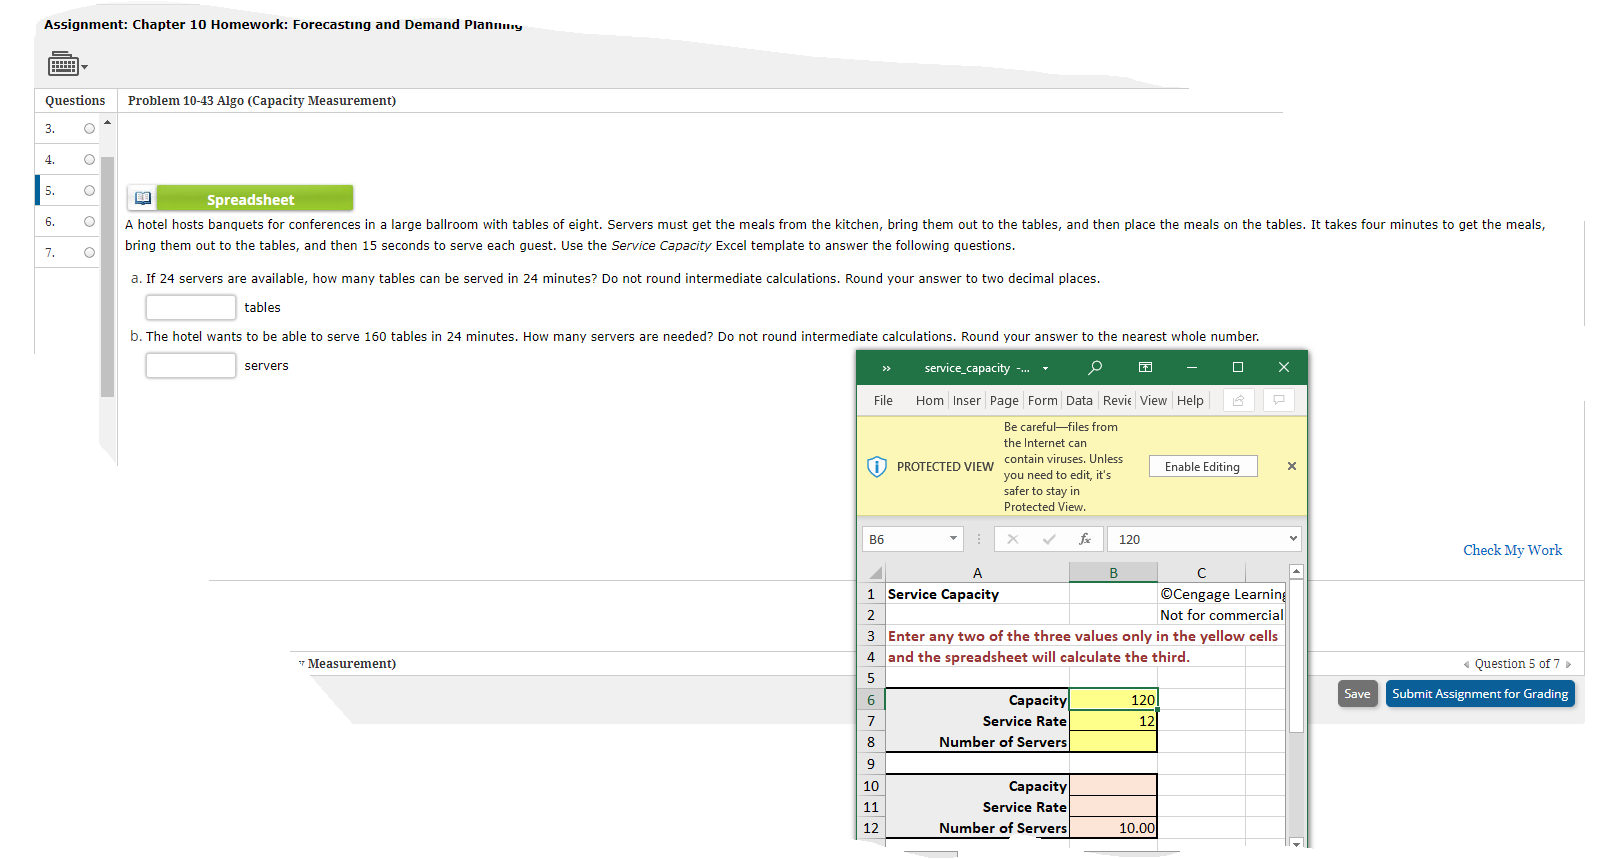Click the formula bar cancel X
Screen dimensions: 1612x859
[x=1013, y=539]
